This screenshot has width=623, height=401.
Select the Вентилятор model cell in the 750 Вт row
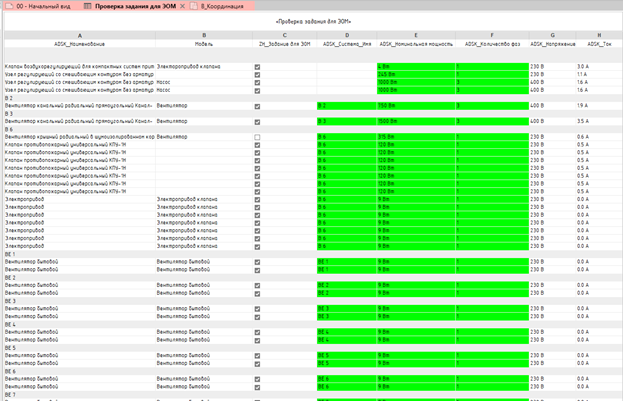204,106
